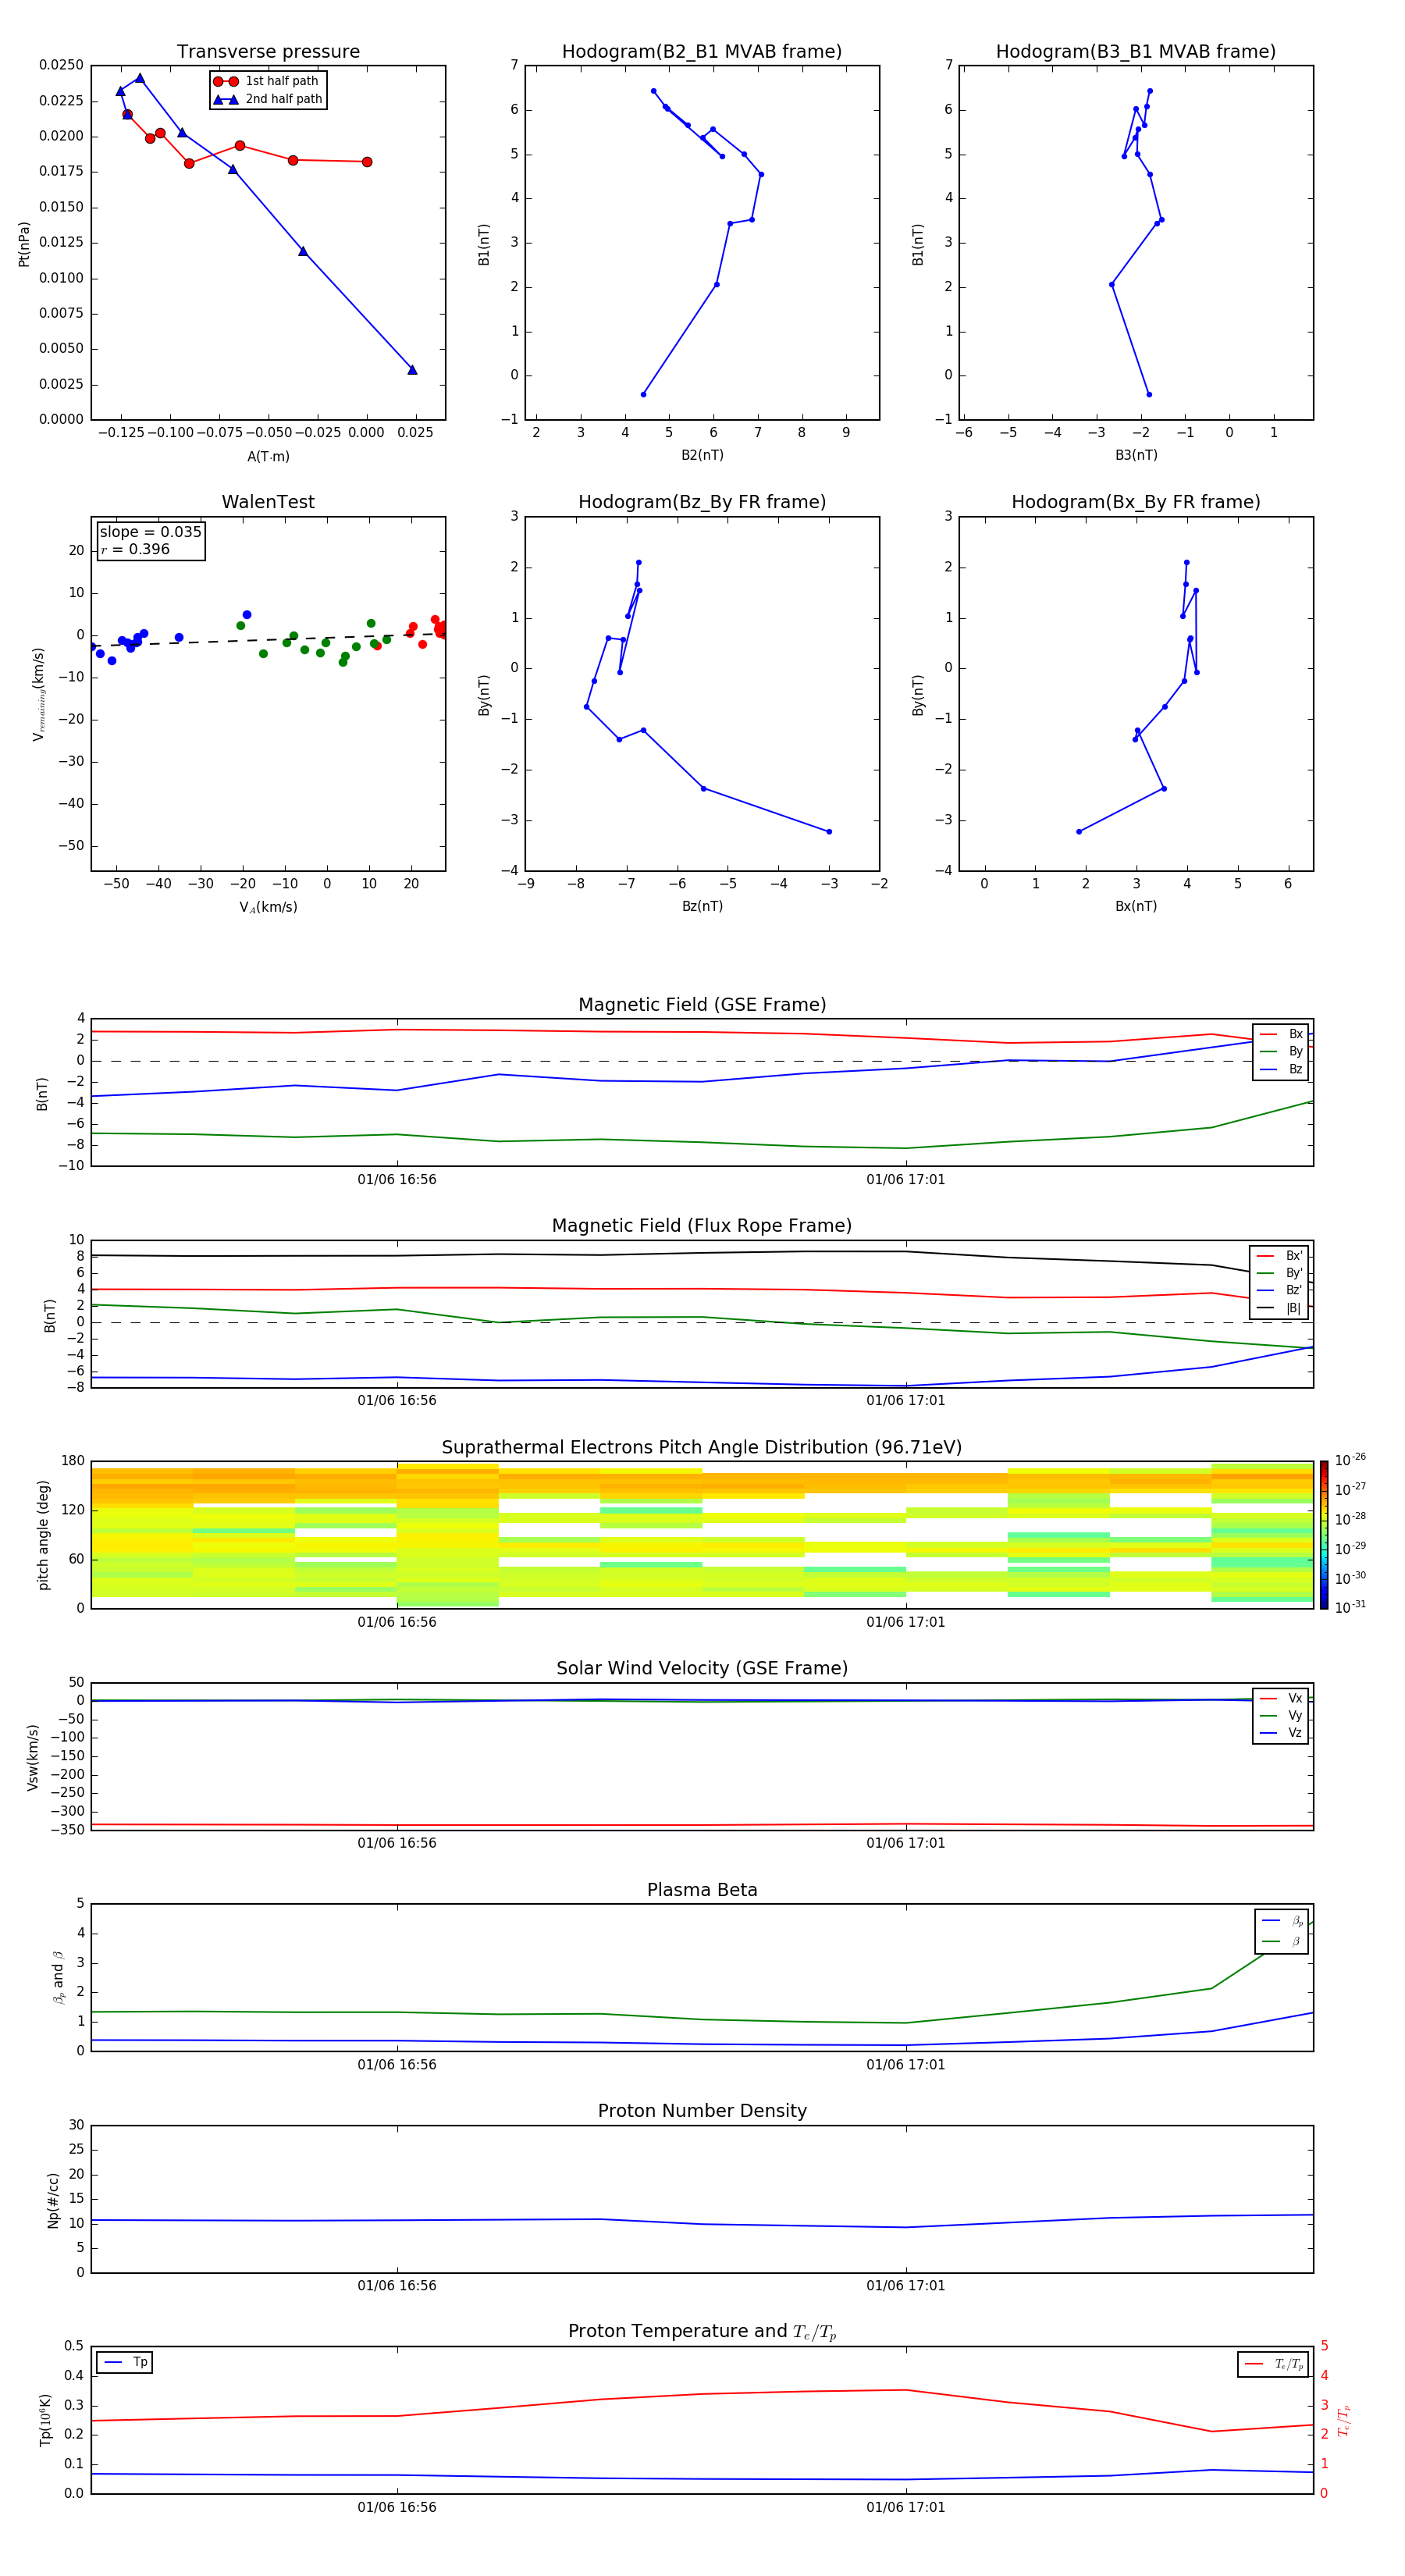This screenshot has width=1405, height=2576.
Task: Click the 'Hodogram(B3_B1 MVAB frame)' title
Action: (1136, 52)
